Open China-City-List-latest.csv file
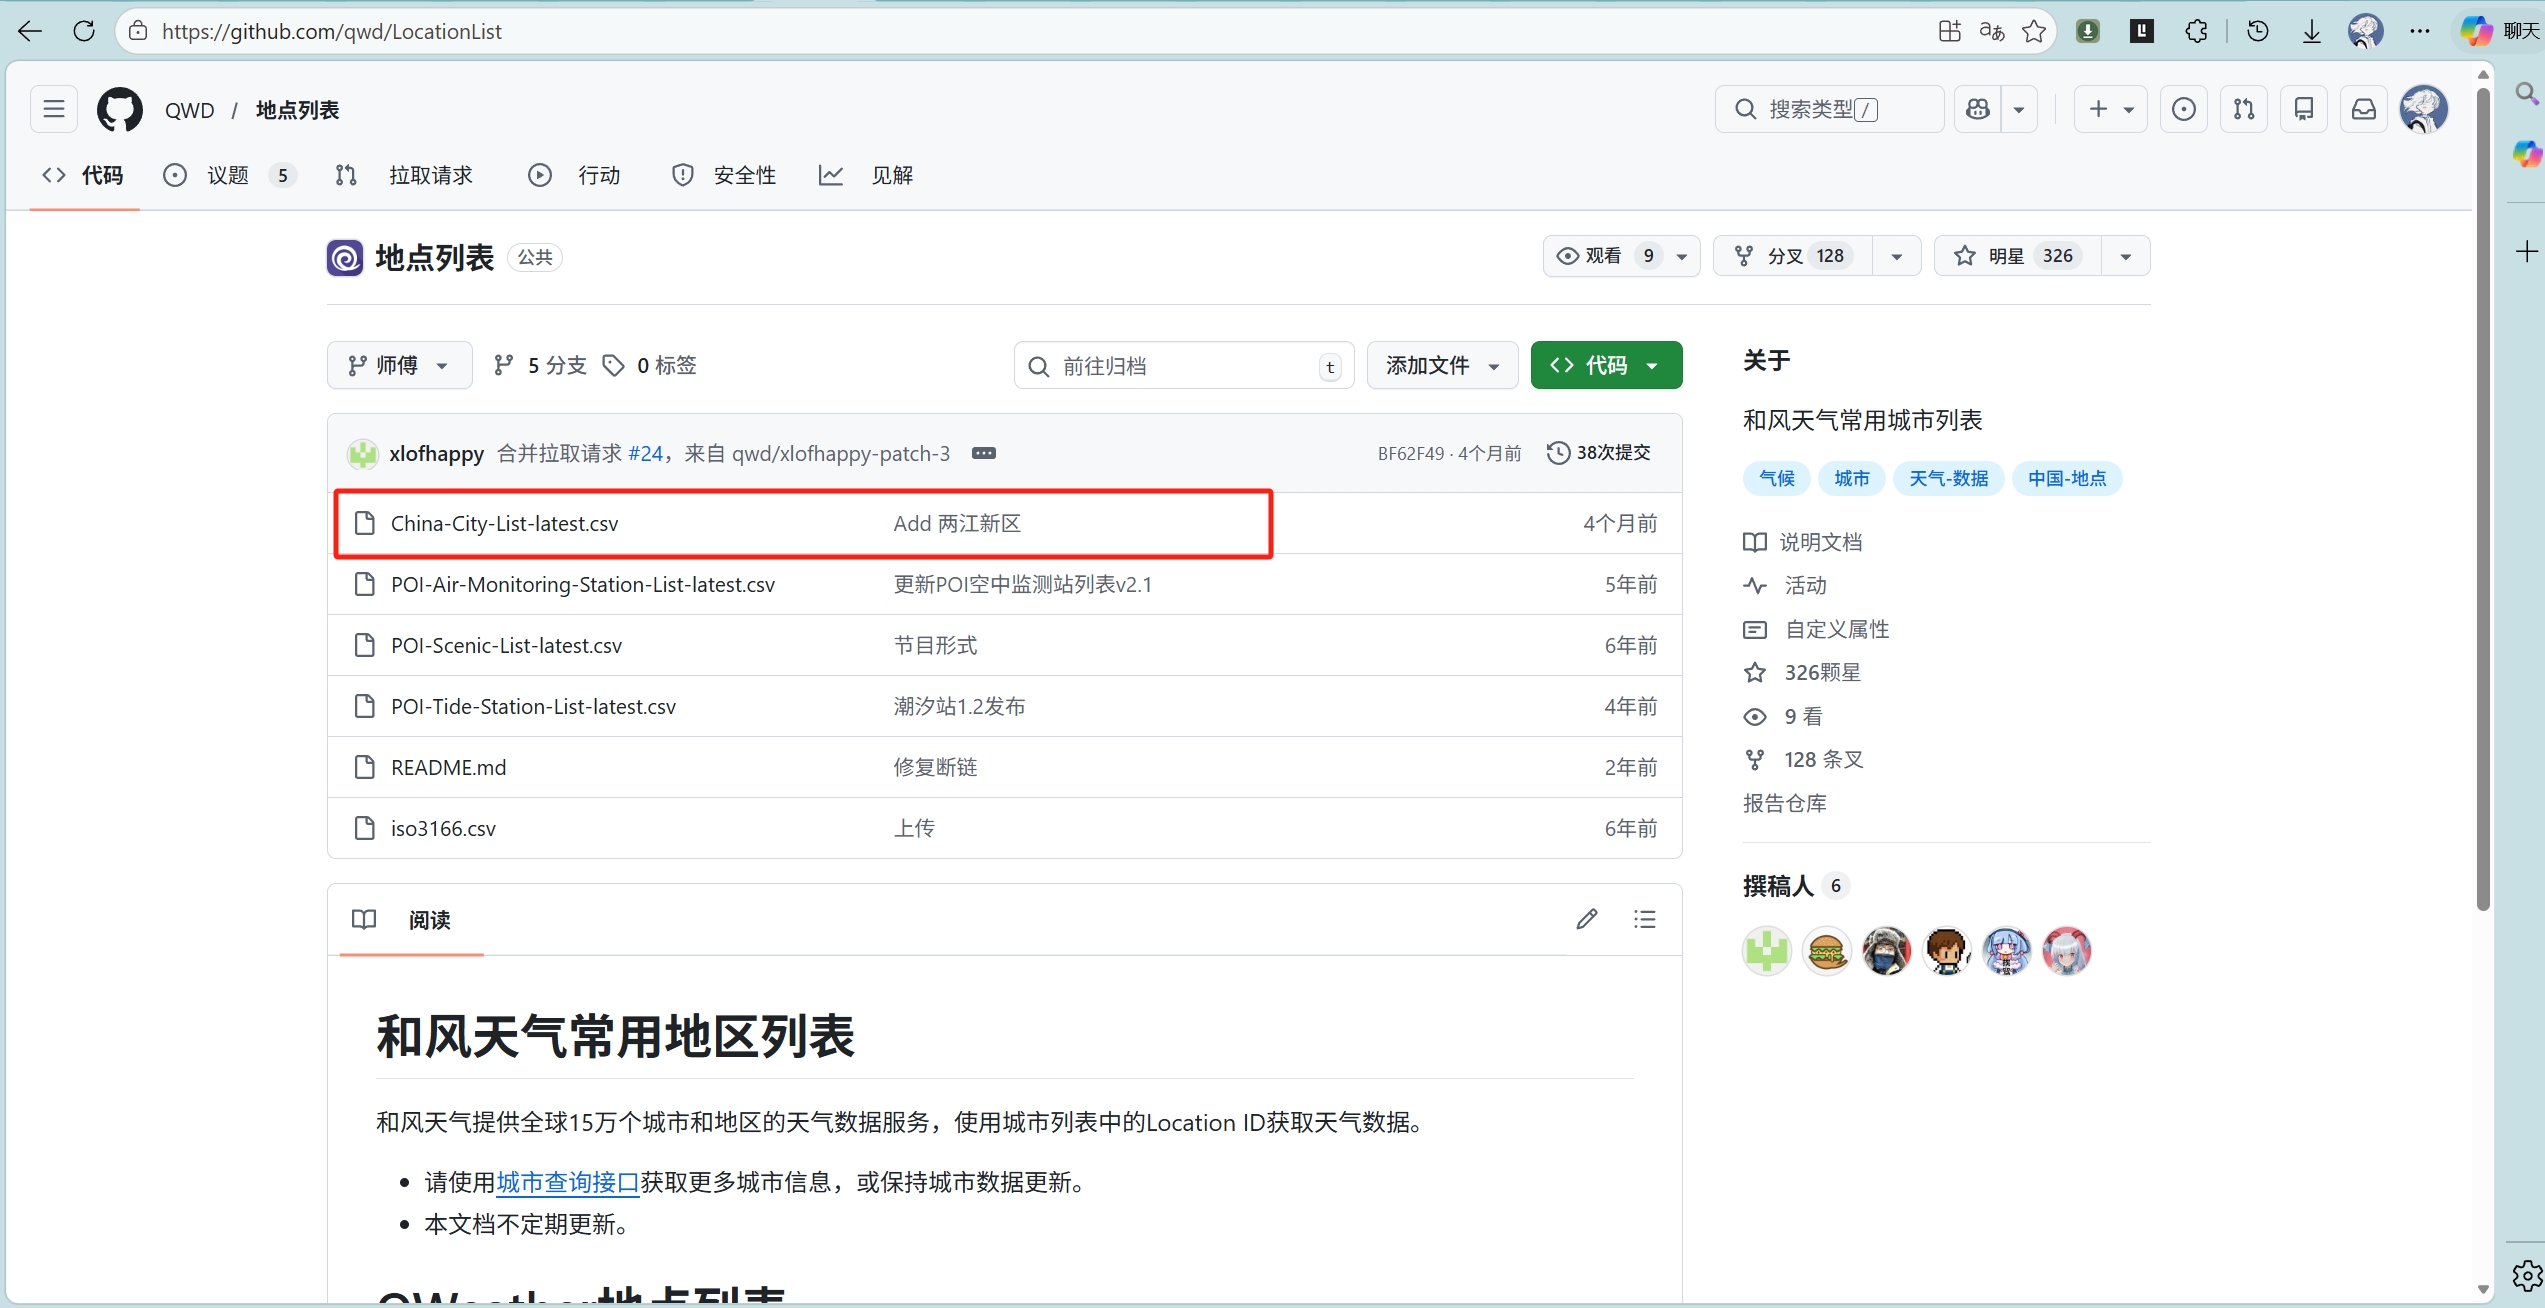Image resolution: width=2545 pixels, height=1308 pixels. point(504,524)
